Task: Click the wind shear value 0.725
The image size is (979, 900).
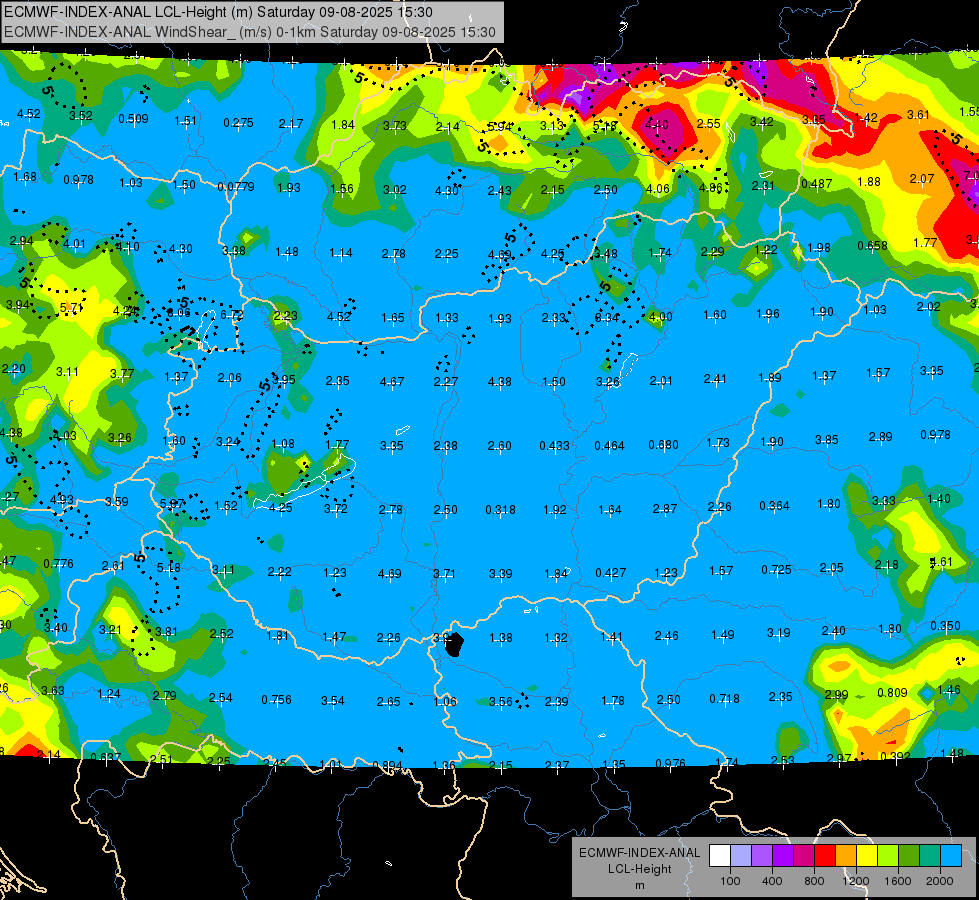Action: tap(776, 570)
